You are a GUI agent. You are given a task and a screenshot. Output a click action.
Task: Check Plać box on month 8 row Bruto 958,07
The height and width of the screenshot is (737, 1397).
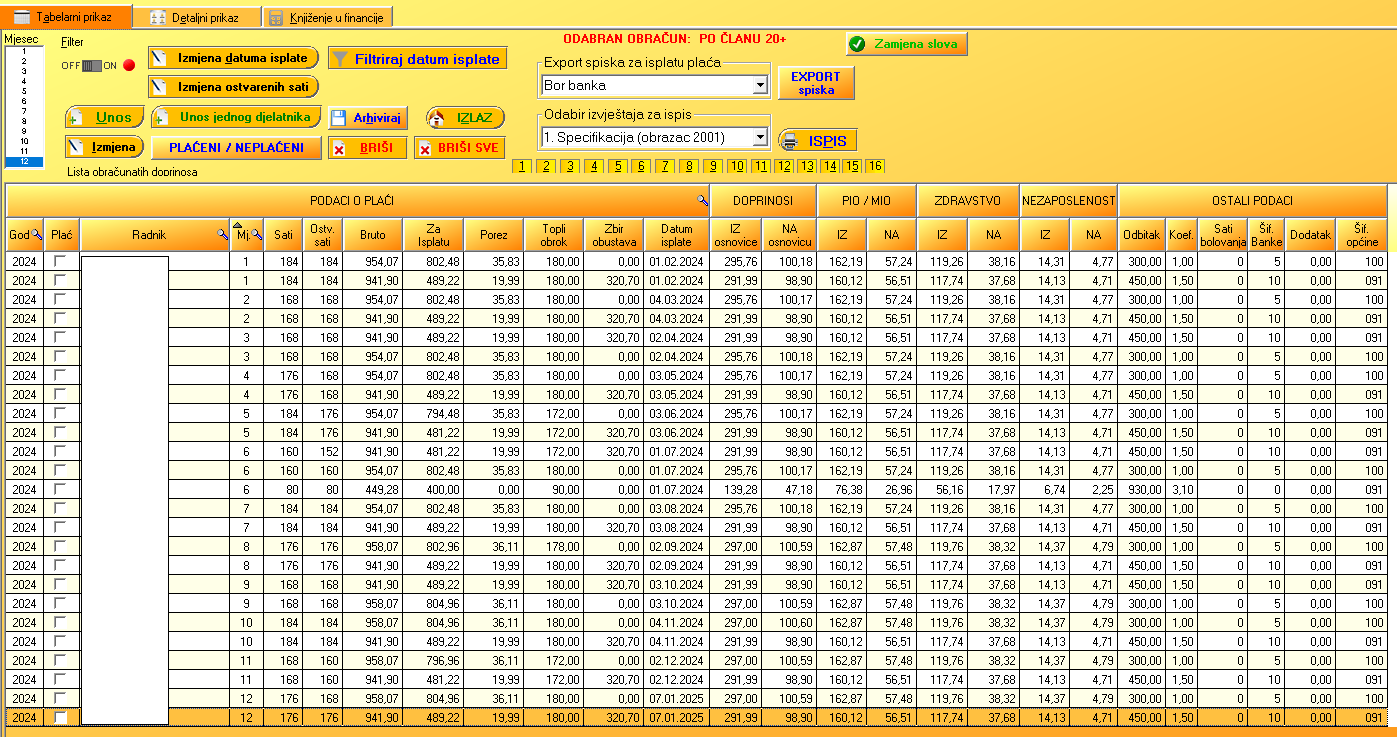coord(60,546)
